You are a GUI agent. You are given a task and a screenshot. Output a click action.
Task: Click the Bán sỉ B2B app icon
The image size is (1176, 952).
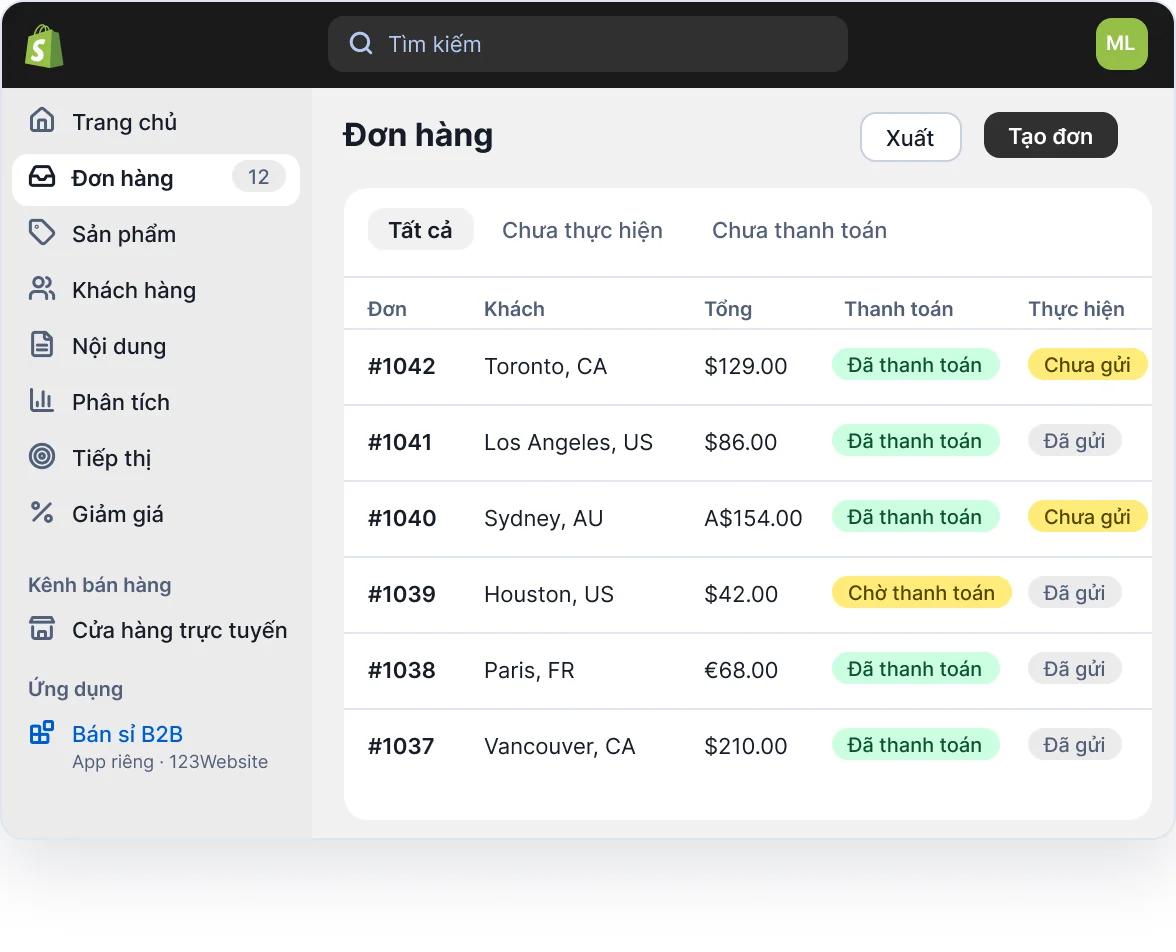point(42,732)
